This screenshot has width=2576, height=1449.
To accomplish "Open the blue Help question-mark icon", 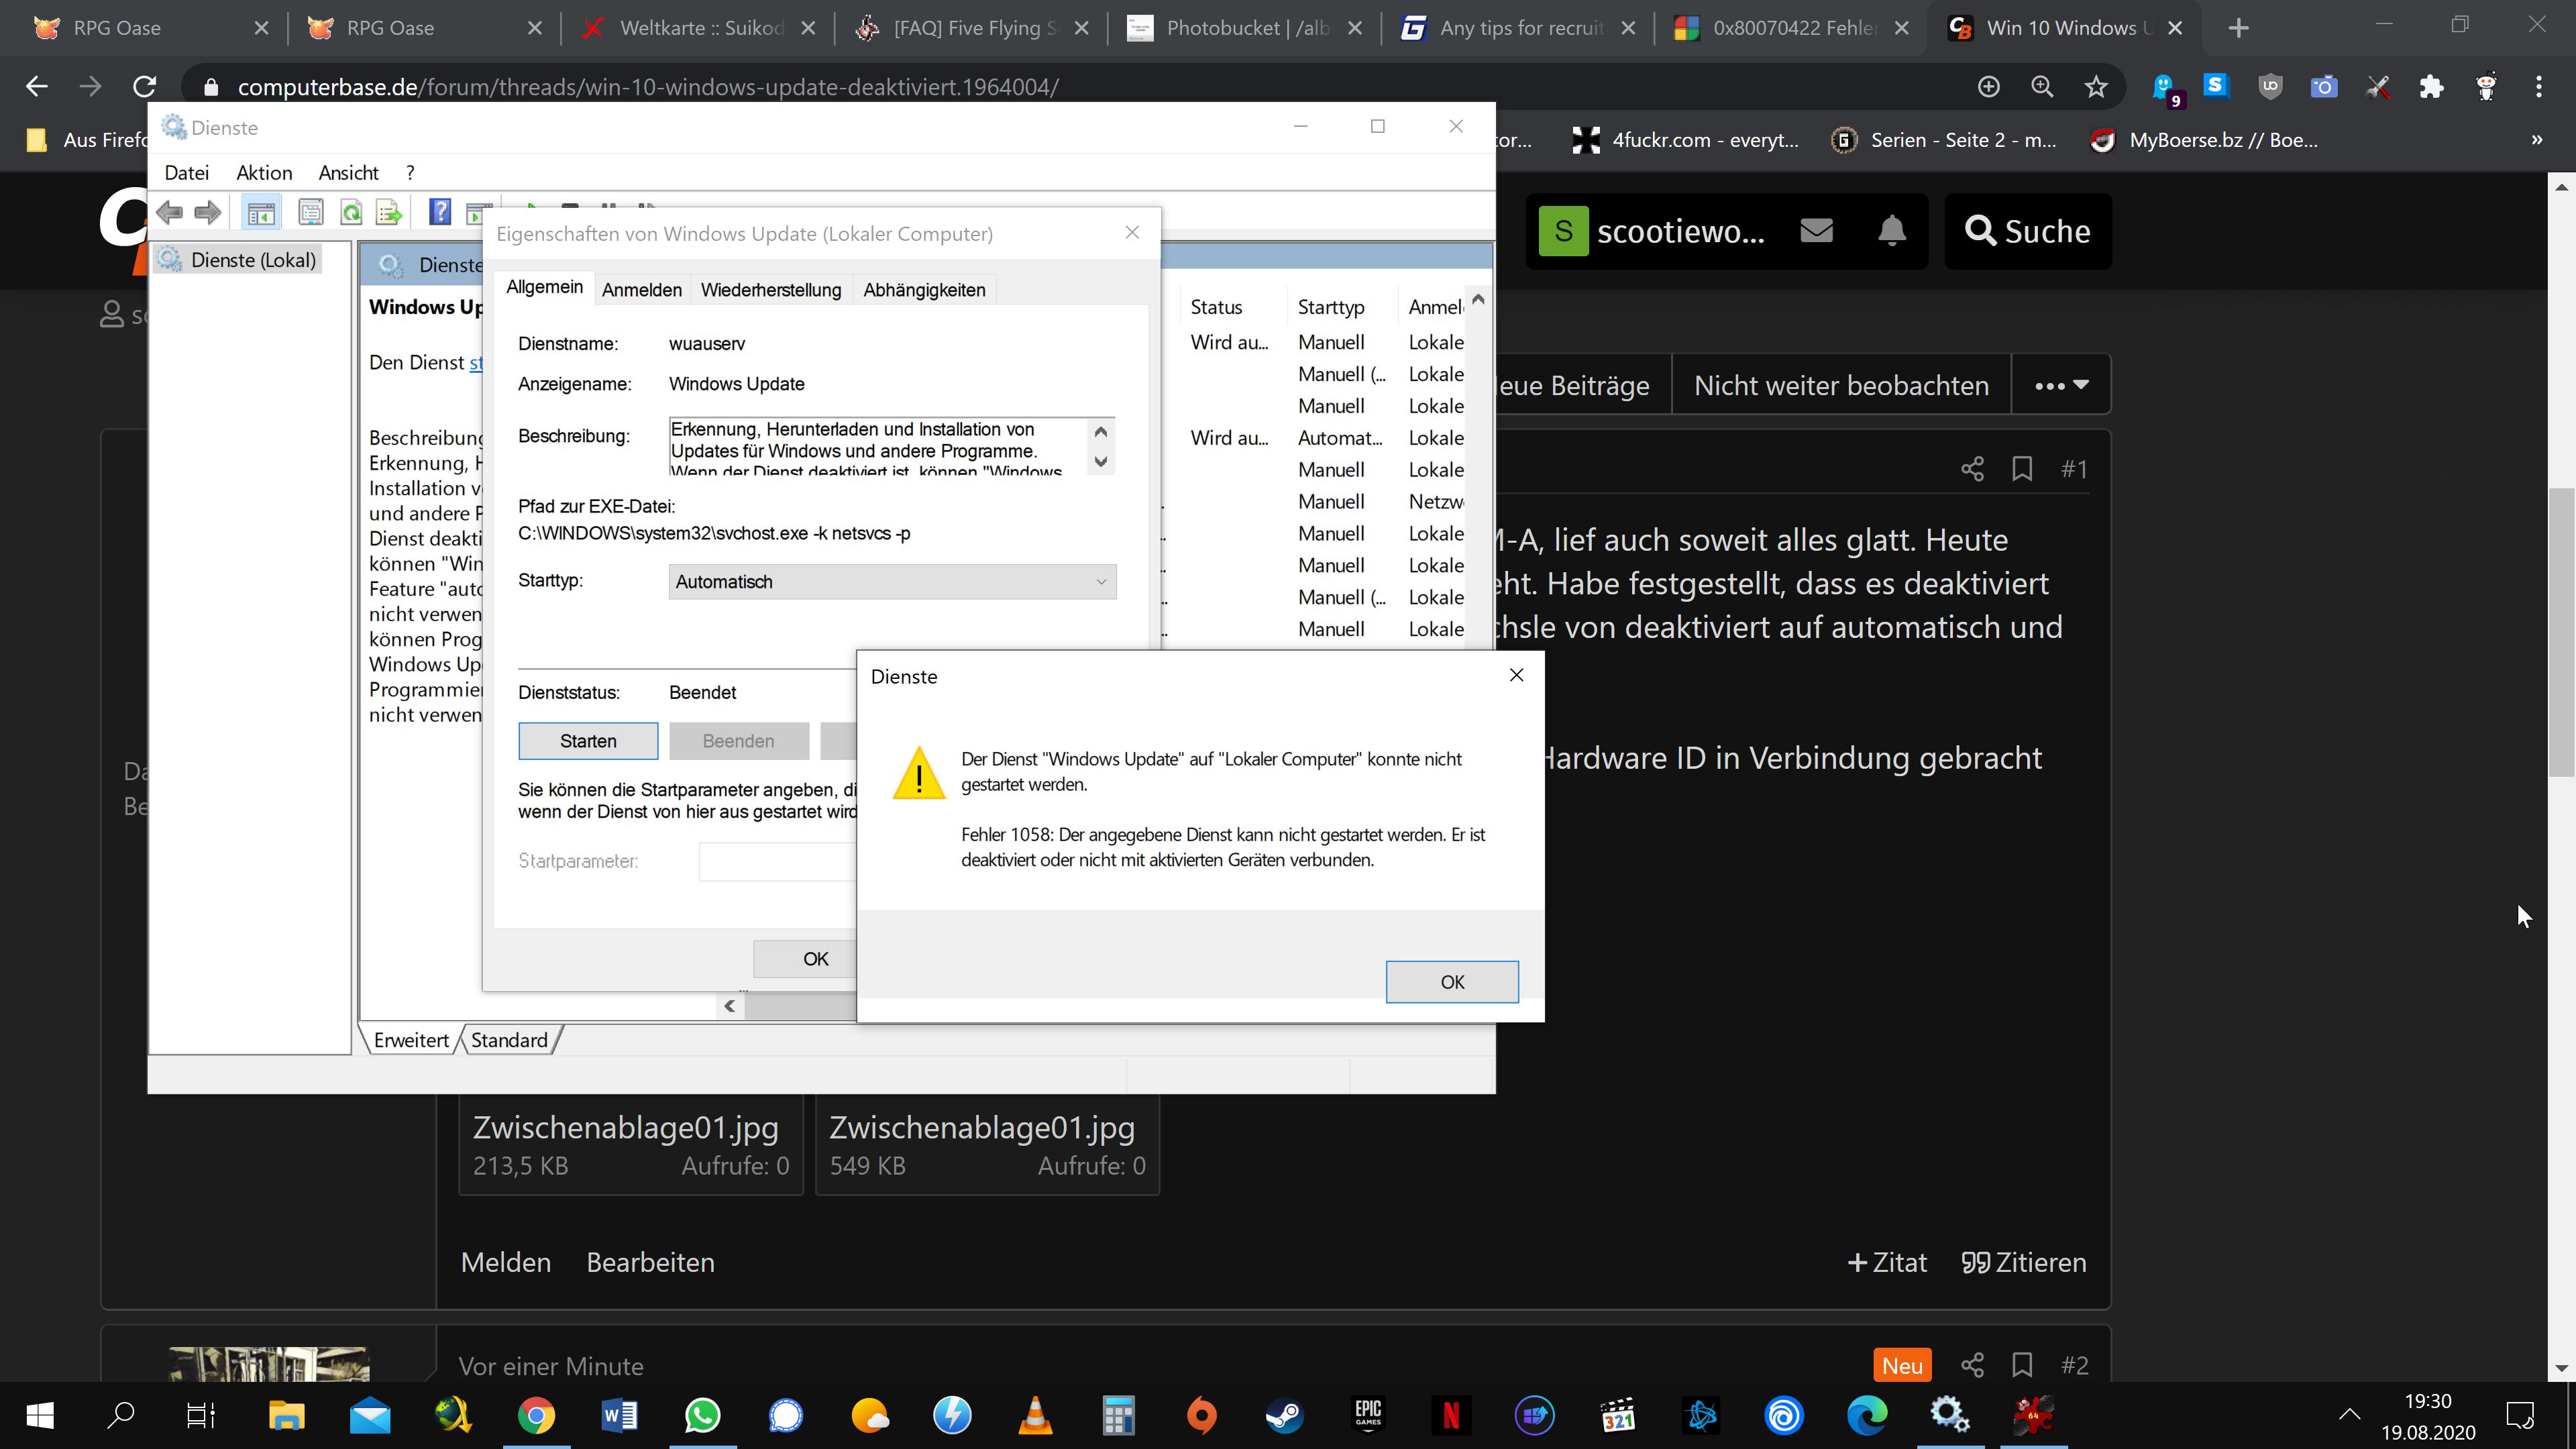I will pyautogui.click(x=440, y=212).
